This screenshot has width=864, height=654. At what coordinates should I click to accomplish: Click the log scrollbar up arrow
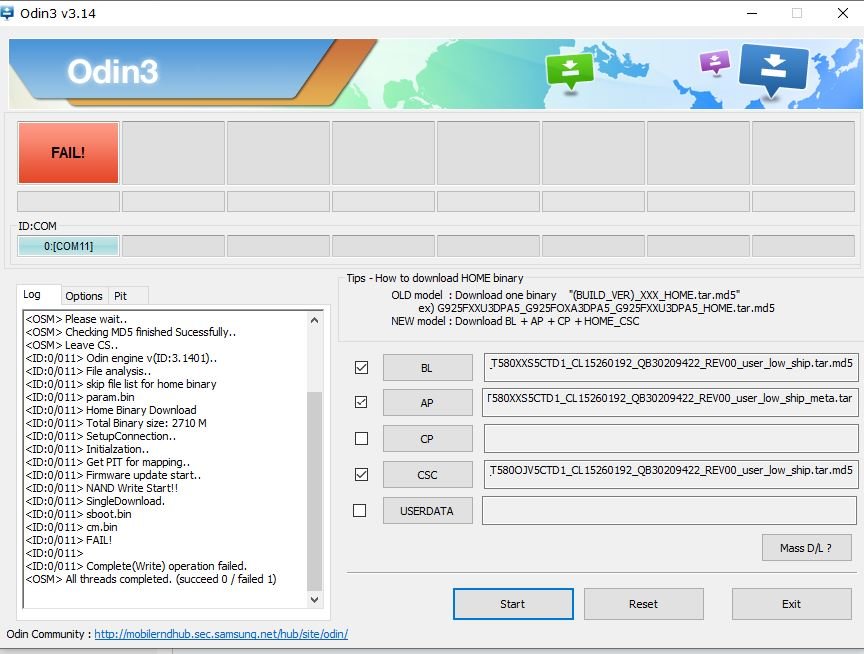tap(315, 320)
